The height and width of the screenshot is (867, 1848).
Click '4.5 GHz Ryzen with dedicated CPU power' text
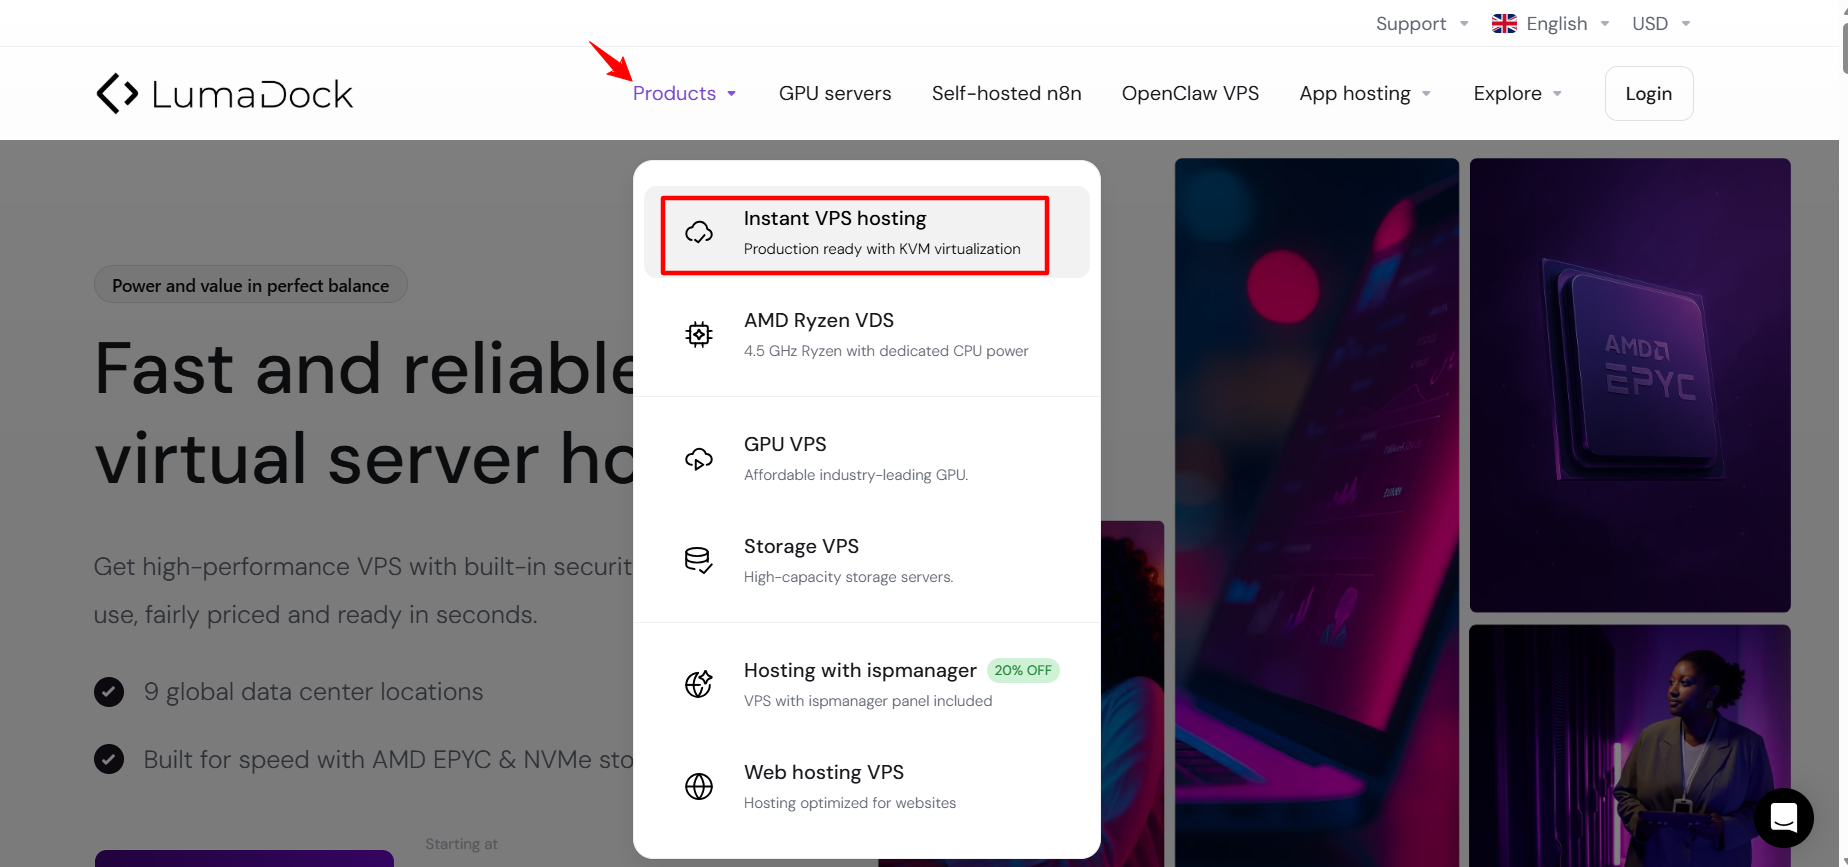pos(886,351)
